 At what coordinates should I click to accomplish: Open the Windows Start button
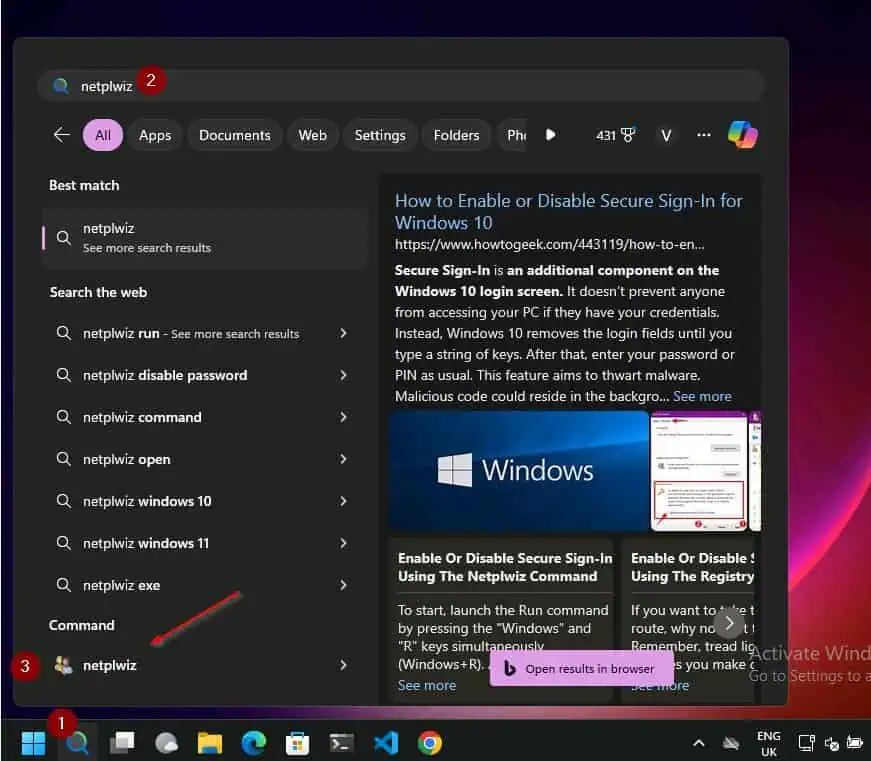click(x=33, y=743)
